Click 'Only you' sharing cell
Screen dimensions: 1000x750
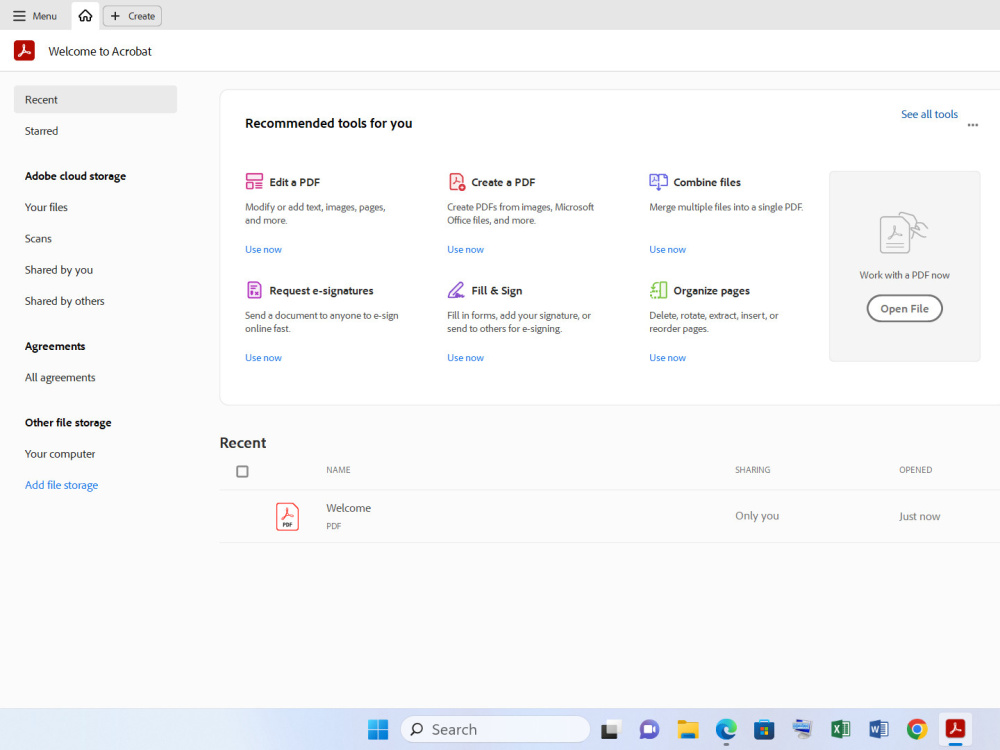coord(757,516)
